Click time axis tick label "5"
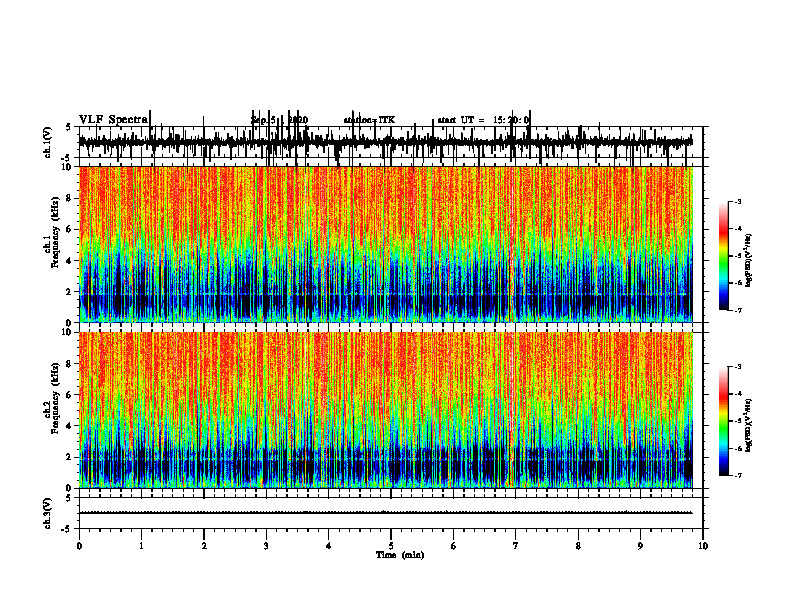This screenshot has height=612, width=792. click(391, 546)
